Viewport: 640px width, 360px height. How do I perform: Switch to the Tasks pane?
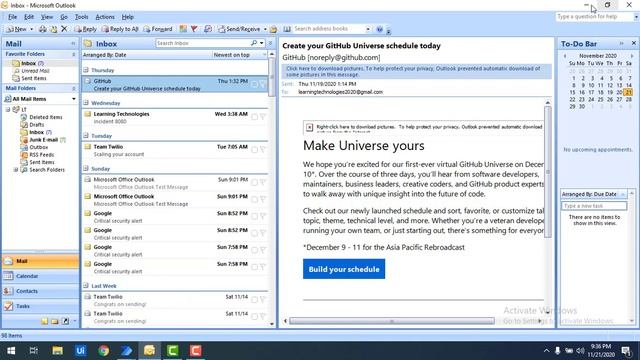(40, 306)
